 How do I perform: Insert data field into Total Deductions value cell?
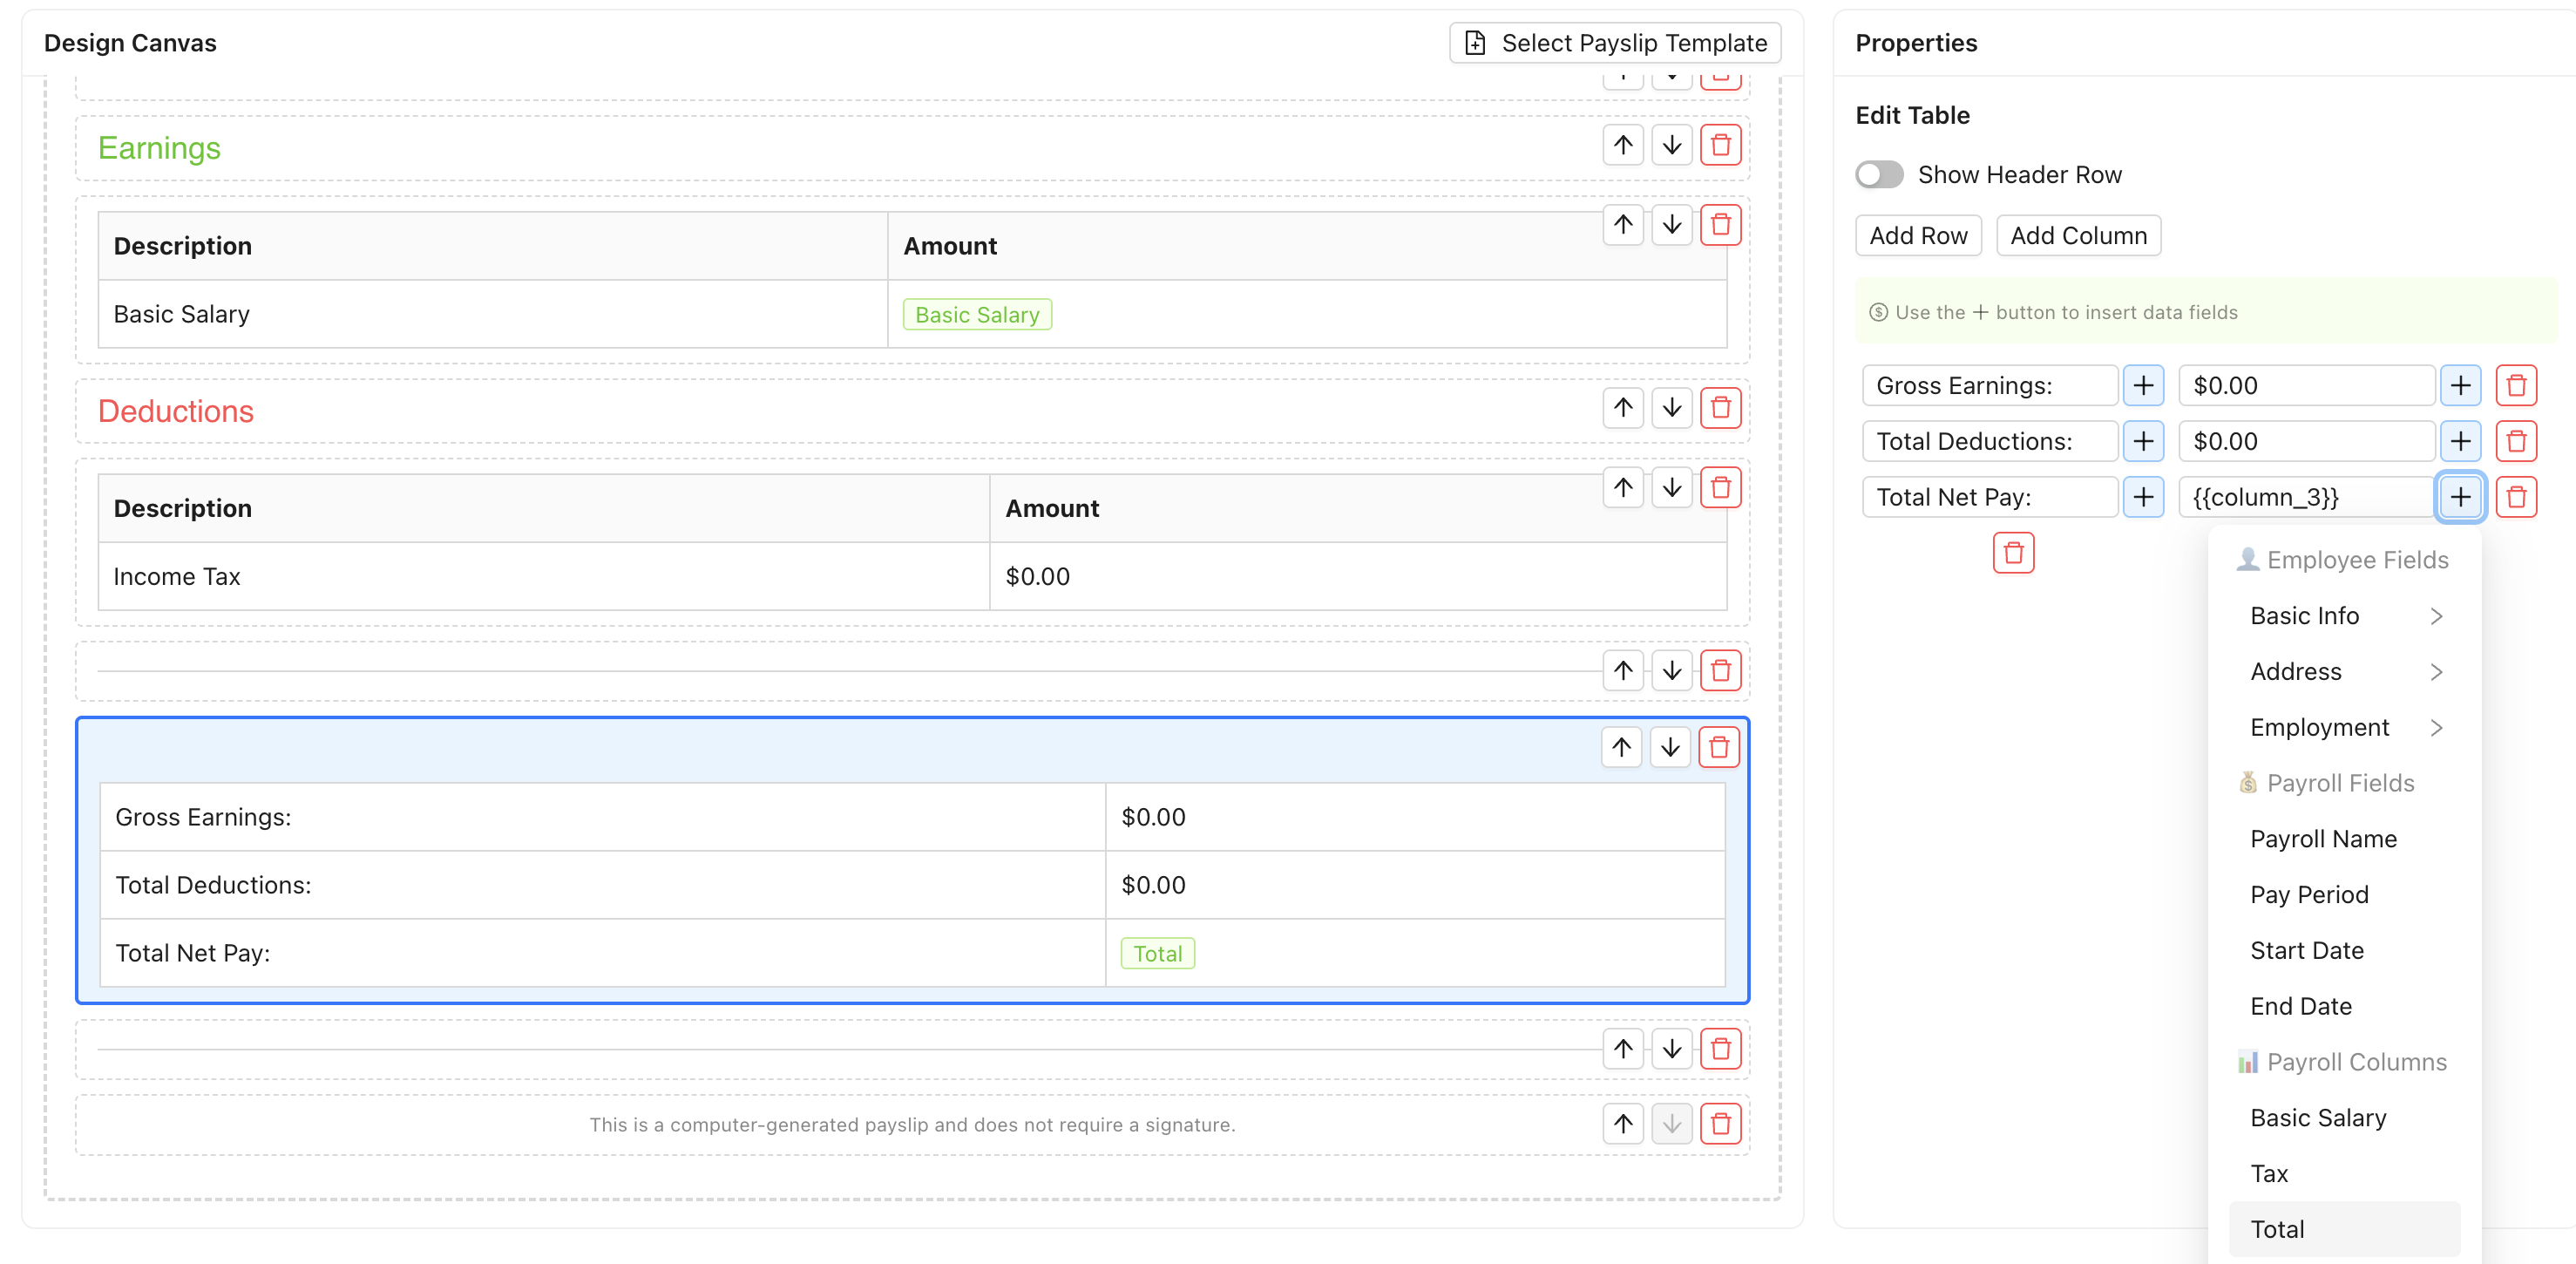2460,442
